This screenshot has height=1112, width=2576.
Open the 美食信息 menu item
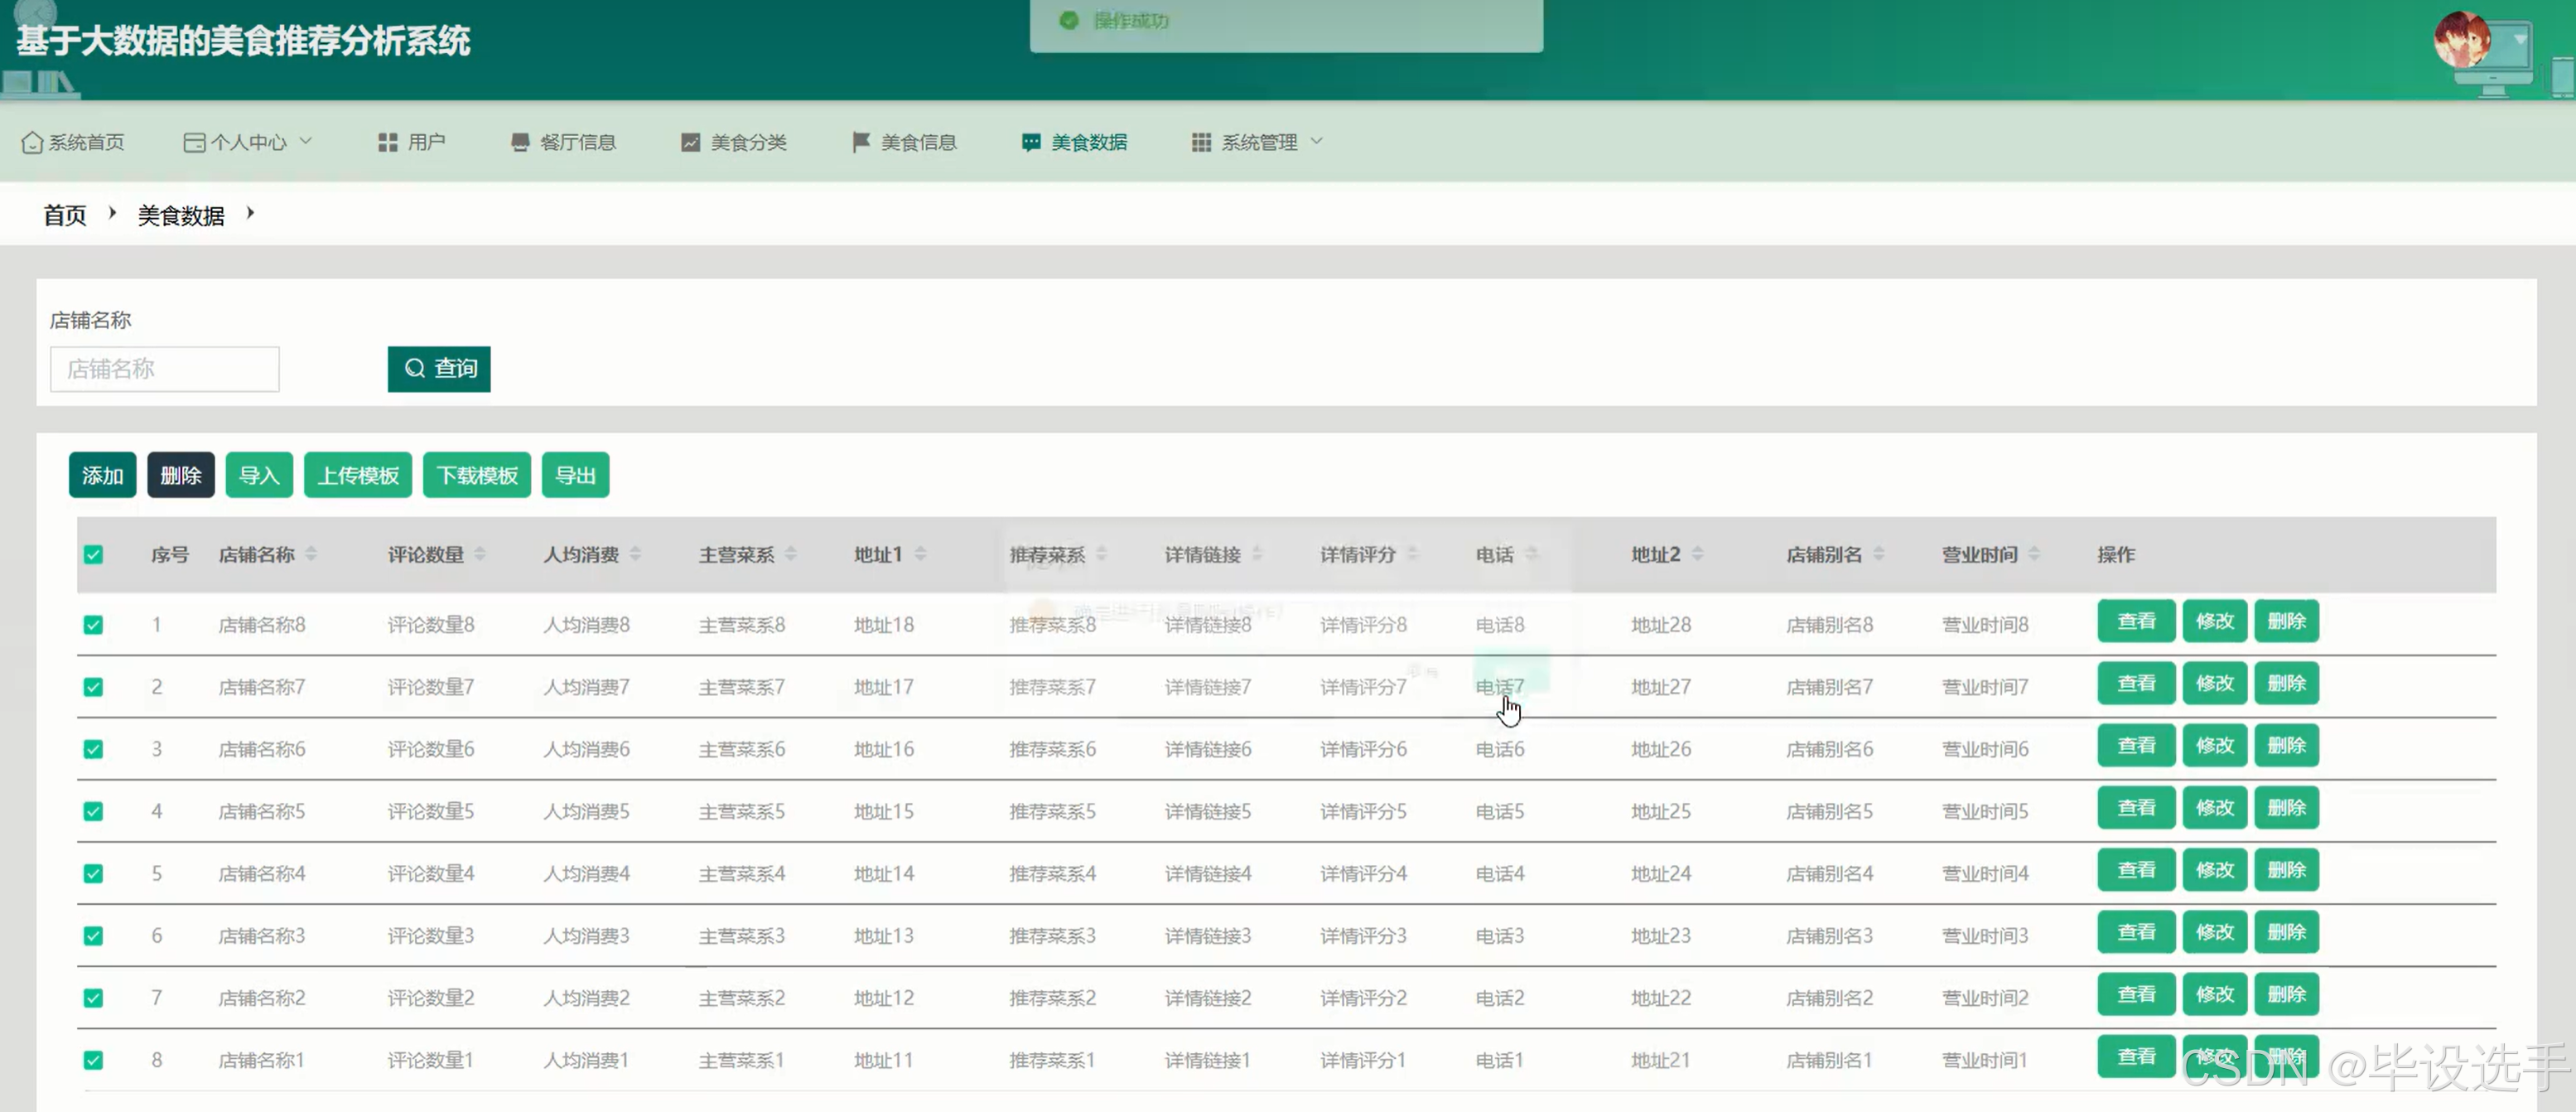[x=917, y=142]
